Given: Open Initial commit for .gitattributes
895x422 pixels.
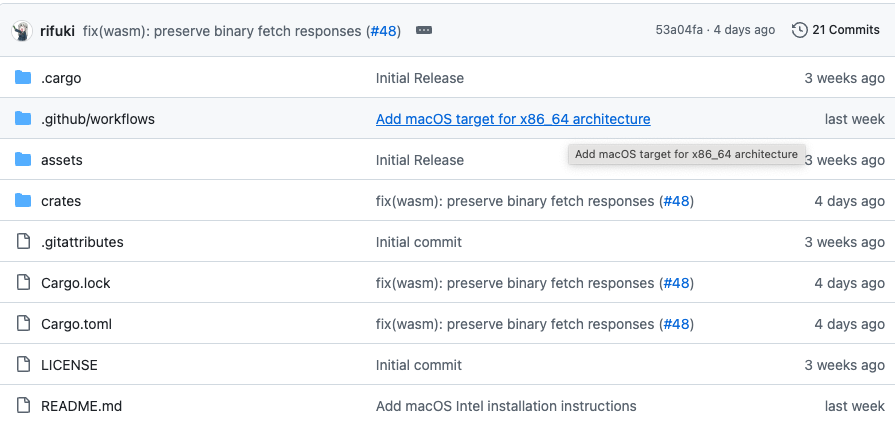Looking at the screenshot, I should tap(418, 242).
